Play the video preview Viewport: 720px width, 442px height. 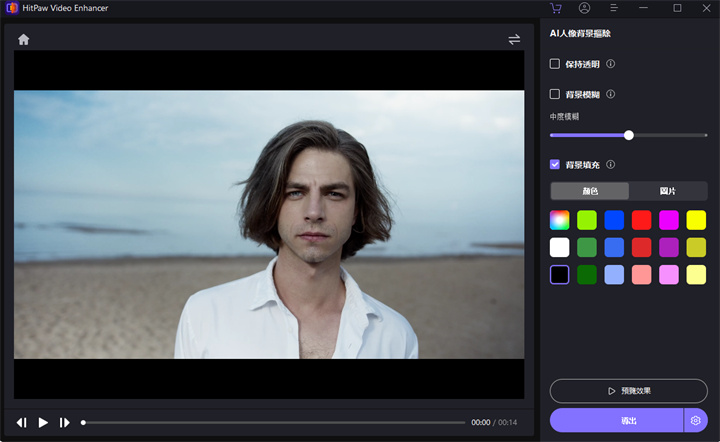(x=43, y=423)
